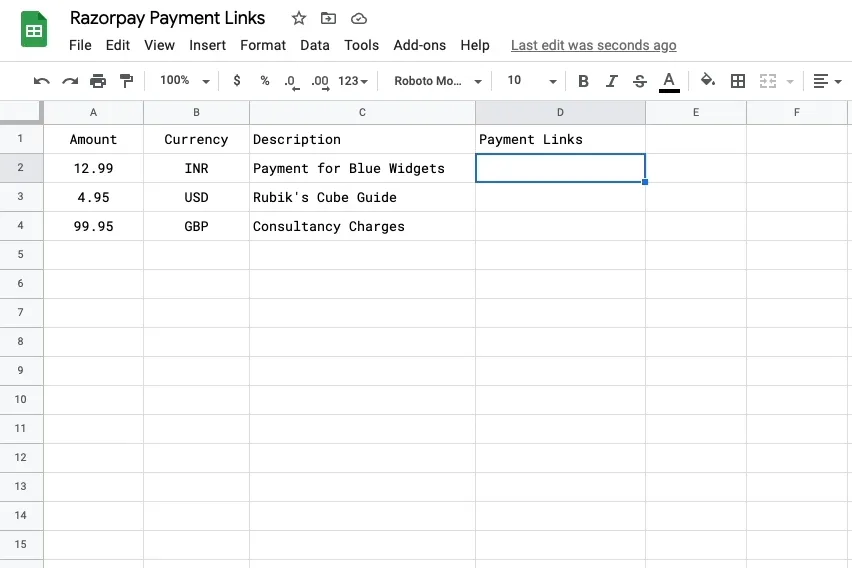Image resolution: width=852 pixels, height=568 pixels.
Task: Open the Add-ons menu
Action: tap(419, 45)
